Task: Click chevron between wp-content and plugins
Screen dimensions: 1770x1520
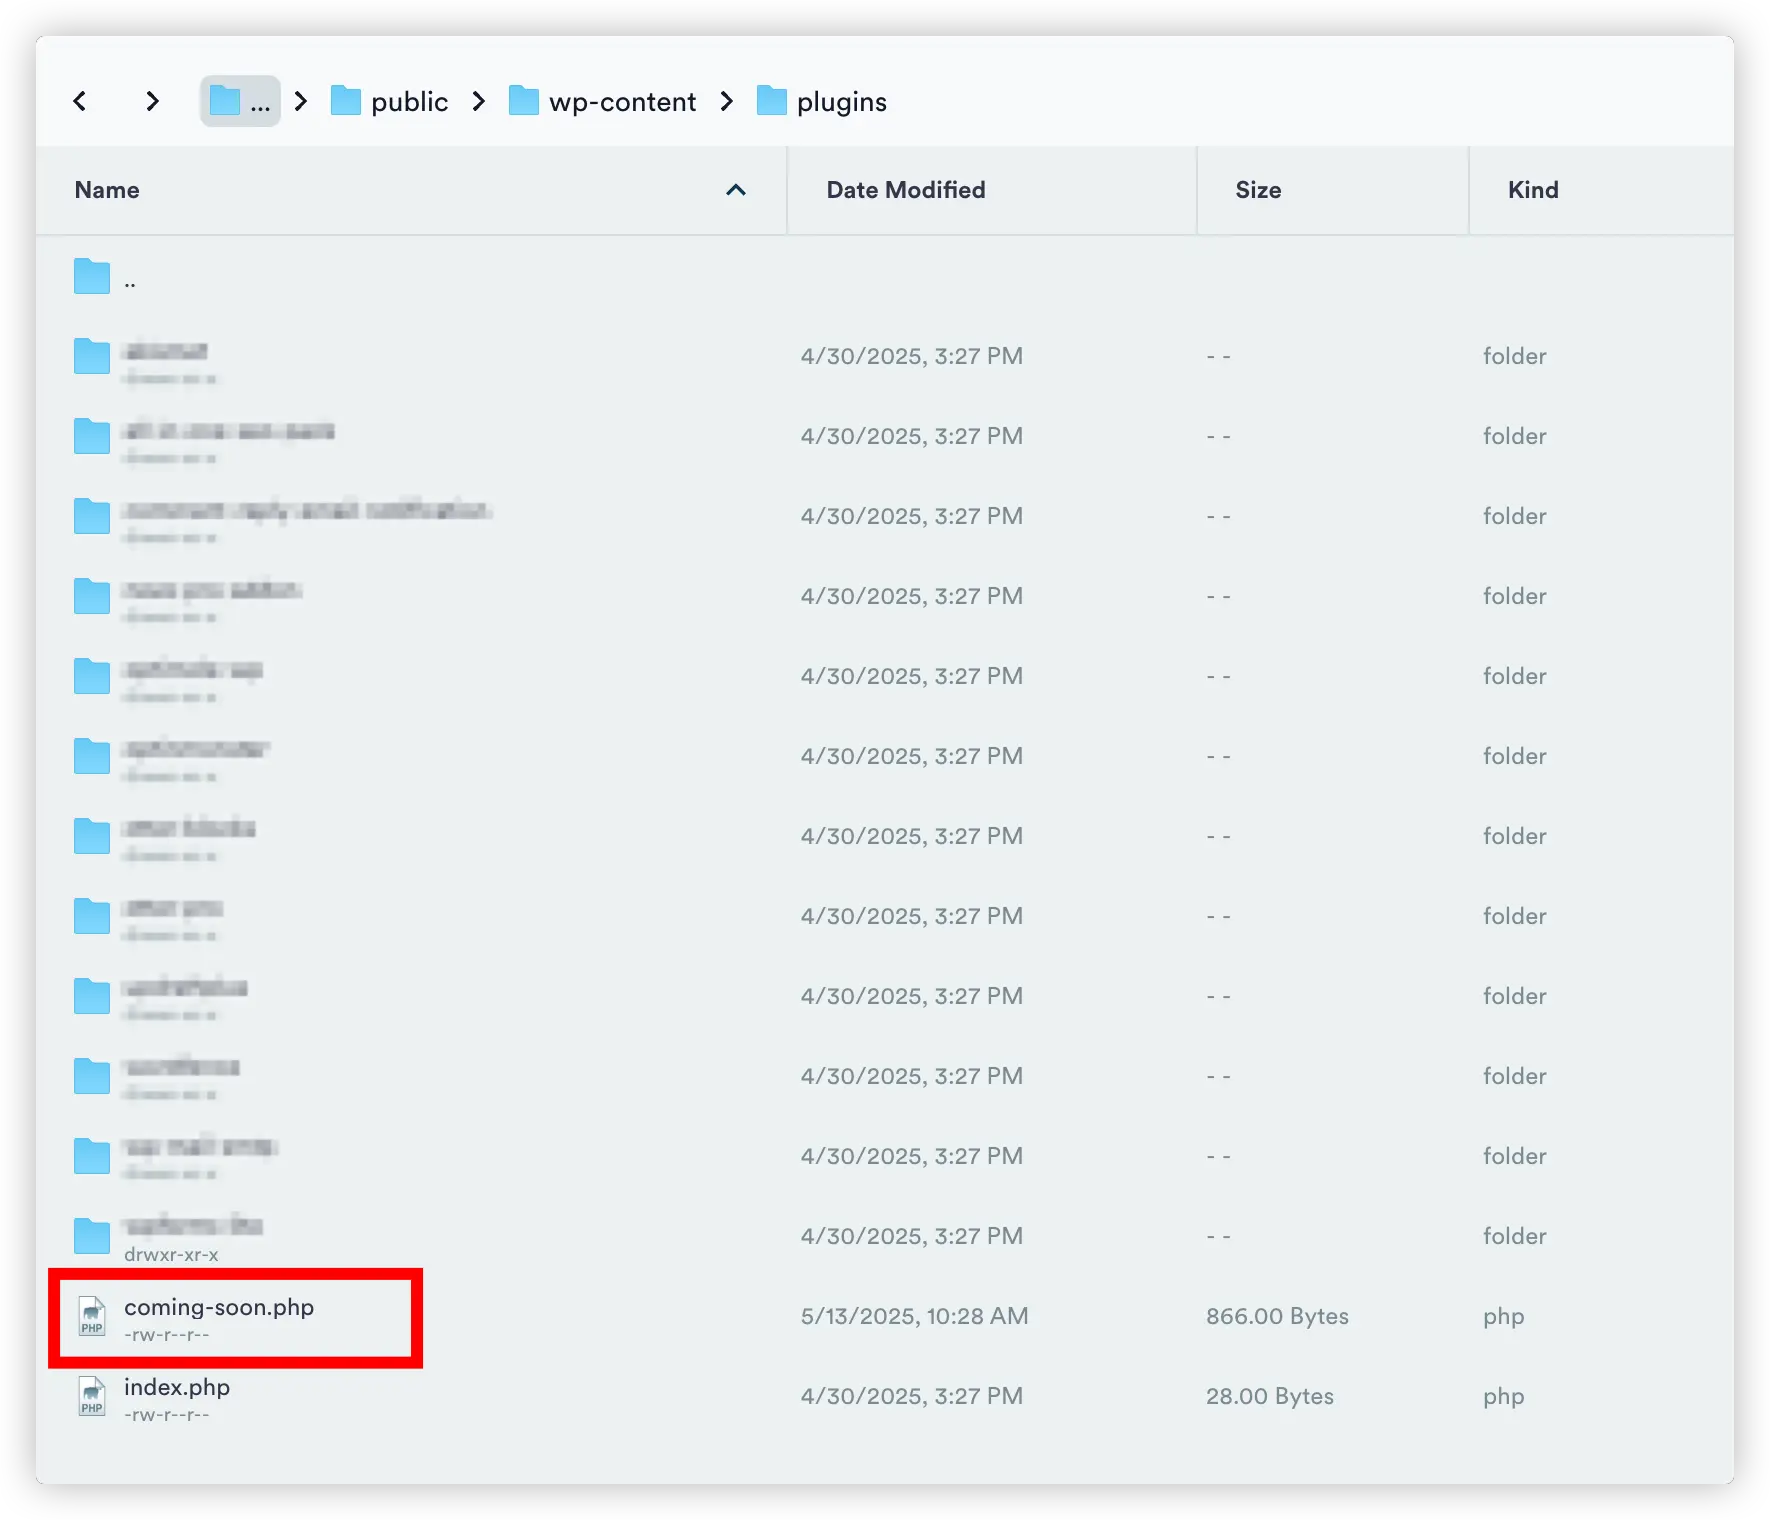Action: 727,101
